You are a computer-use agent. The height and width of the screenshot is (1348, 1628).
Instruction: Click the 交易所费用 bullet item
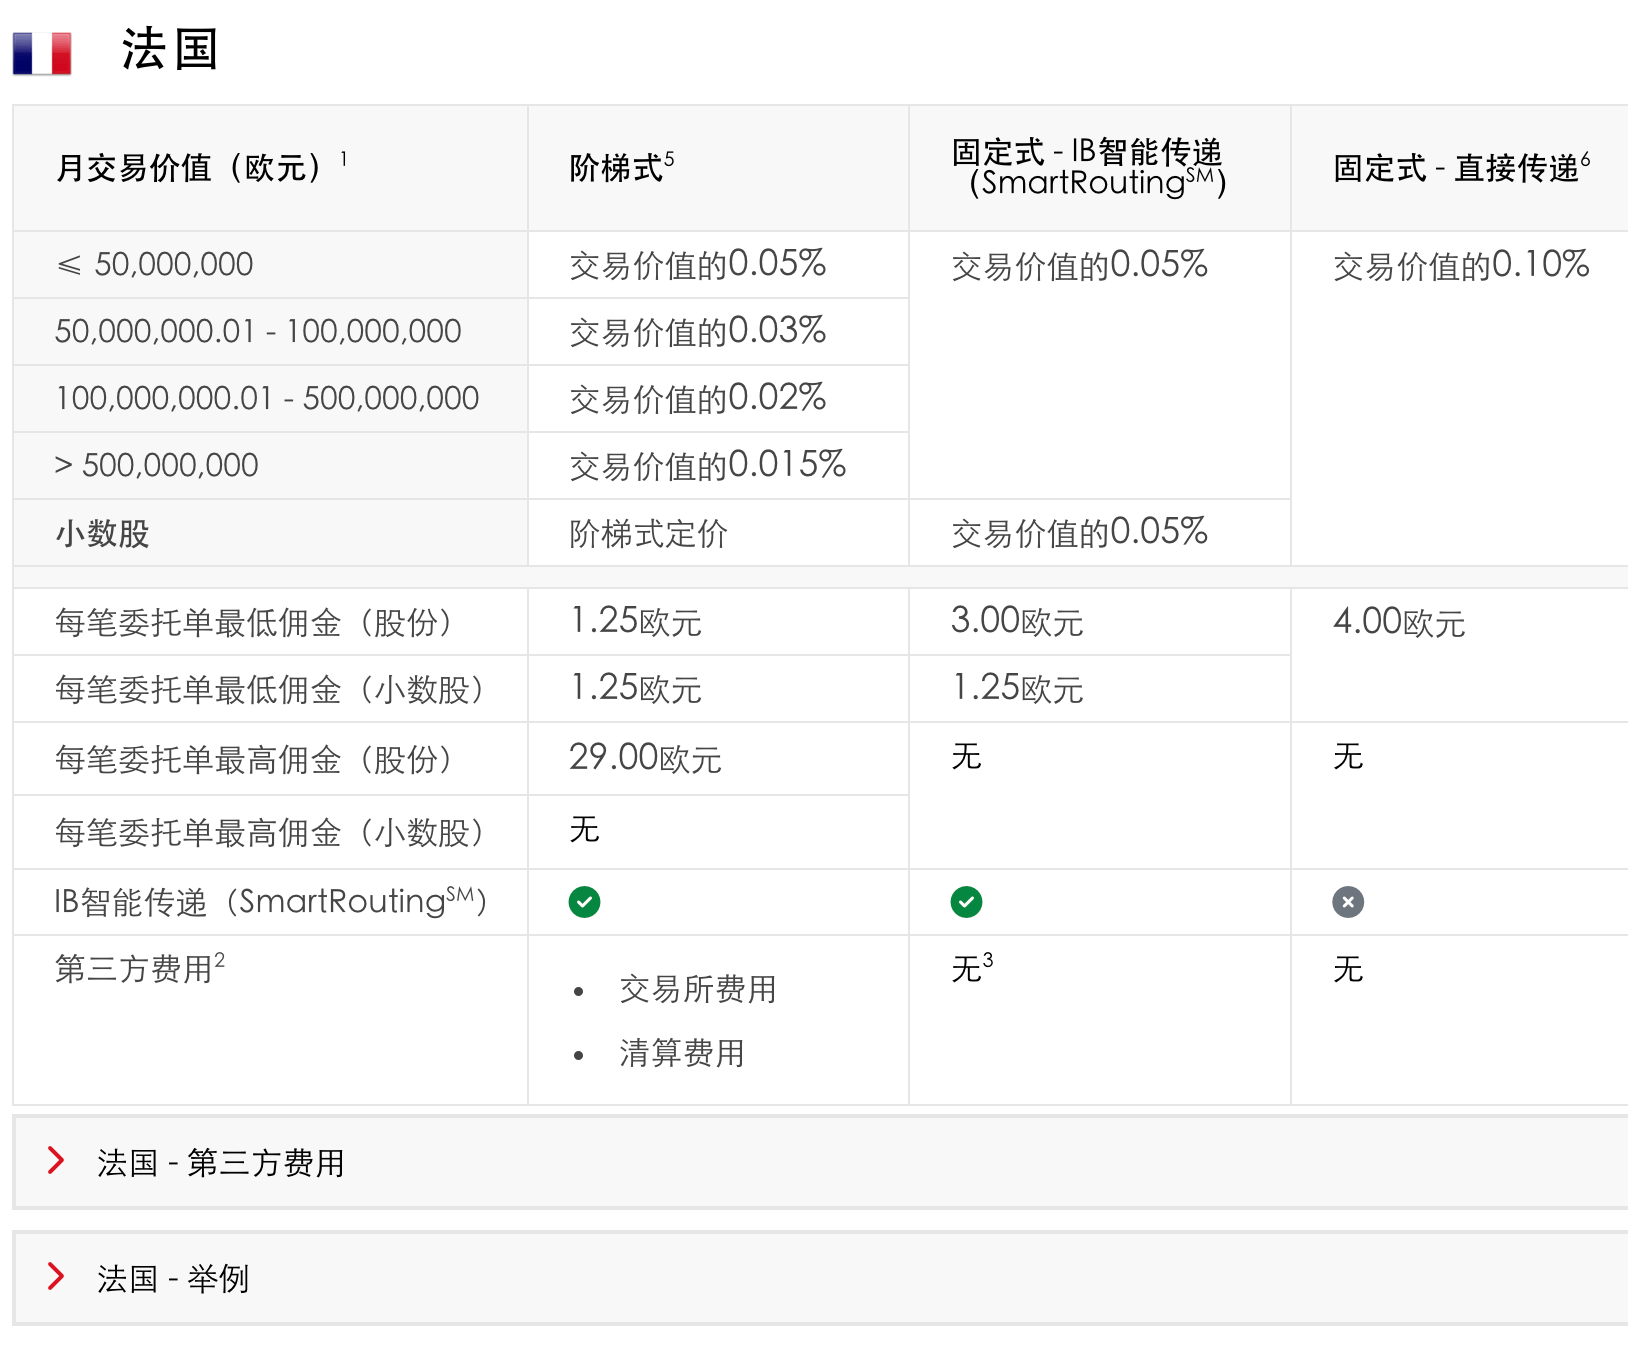697,989
